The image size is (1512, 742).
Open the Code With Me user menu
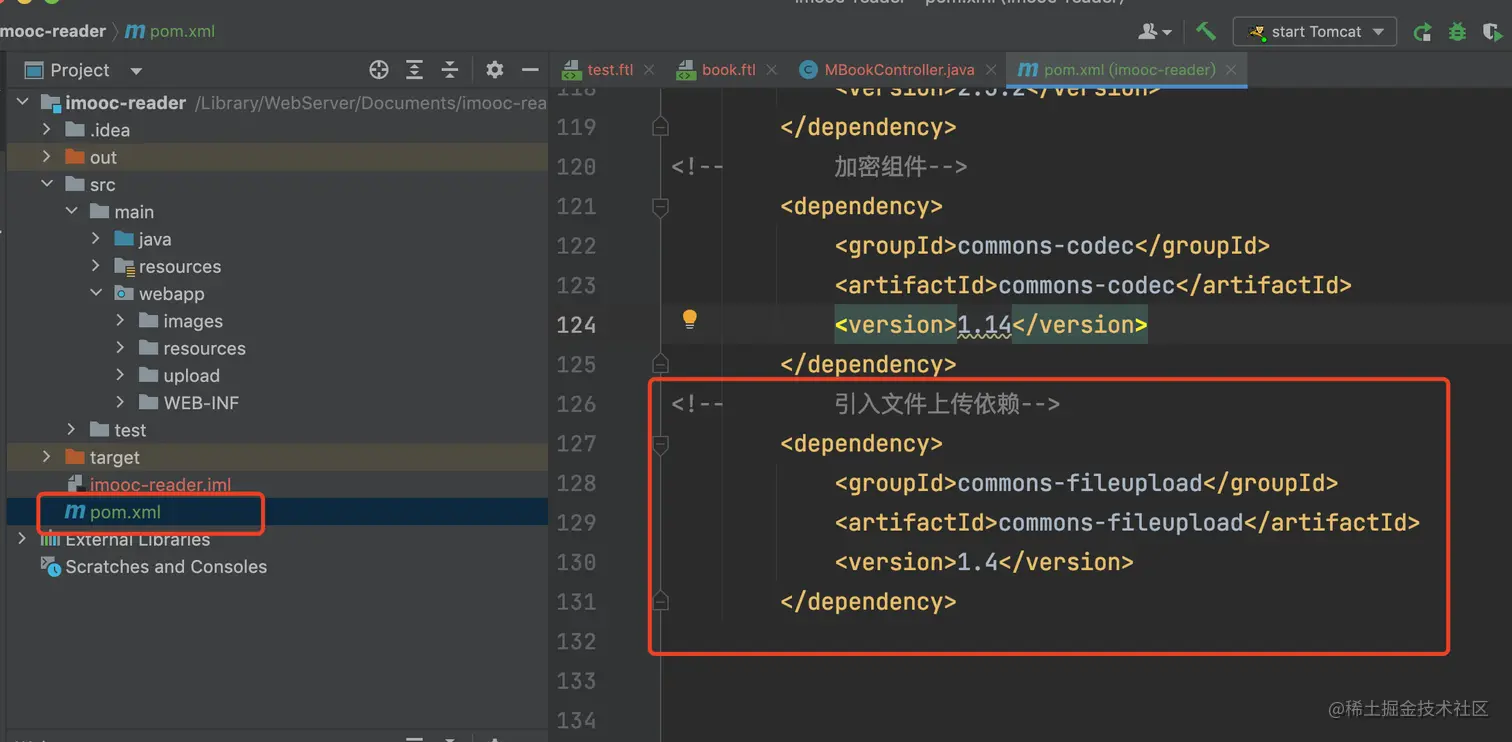(1155, 32)
